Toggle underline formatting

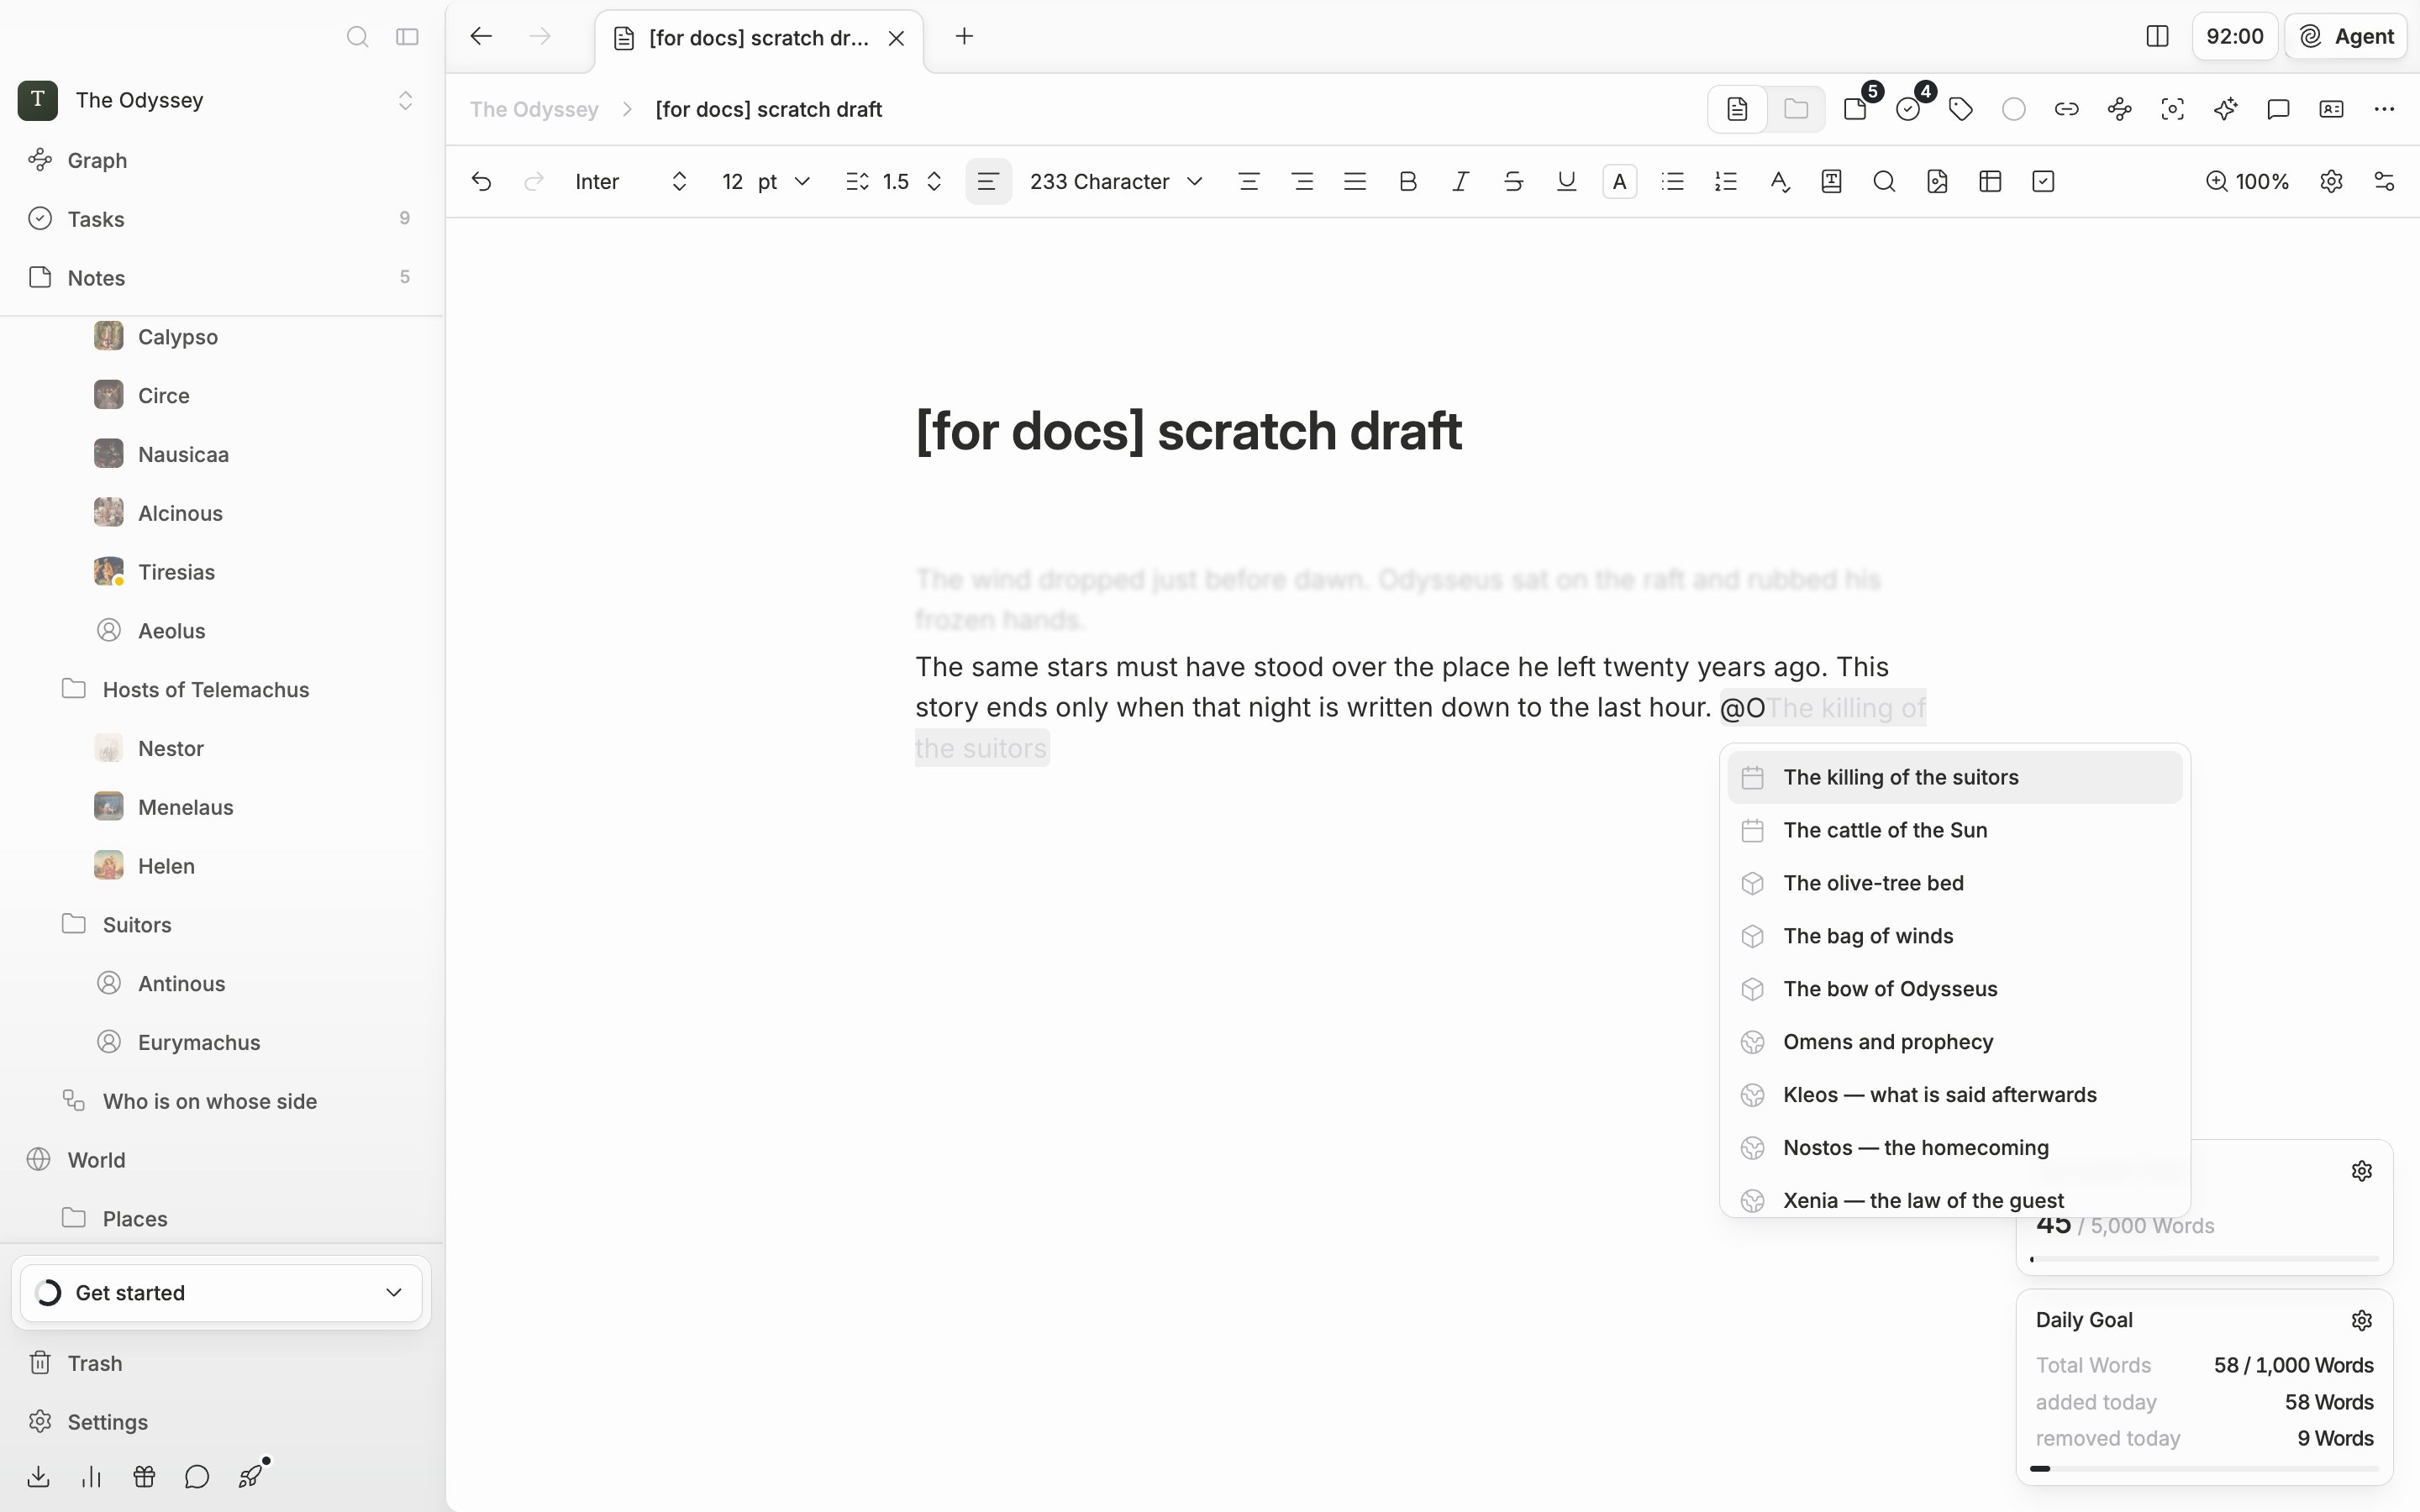(1567, 181)
